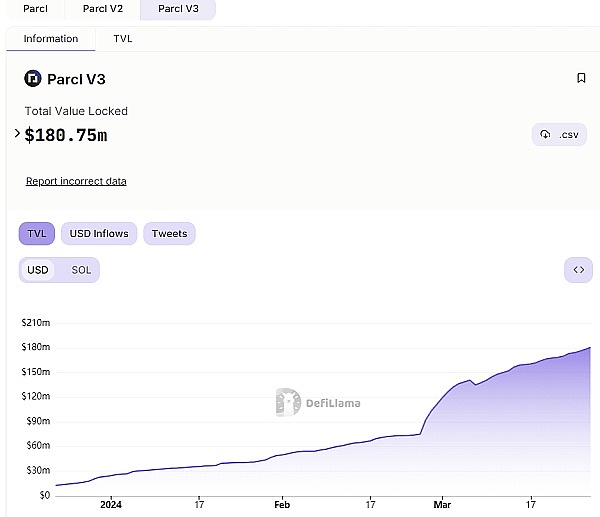Click the download icon in .csv button

[545, 135]
